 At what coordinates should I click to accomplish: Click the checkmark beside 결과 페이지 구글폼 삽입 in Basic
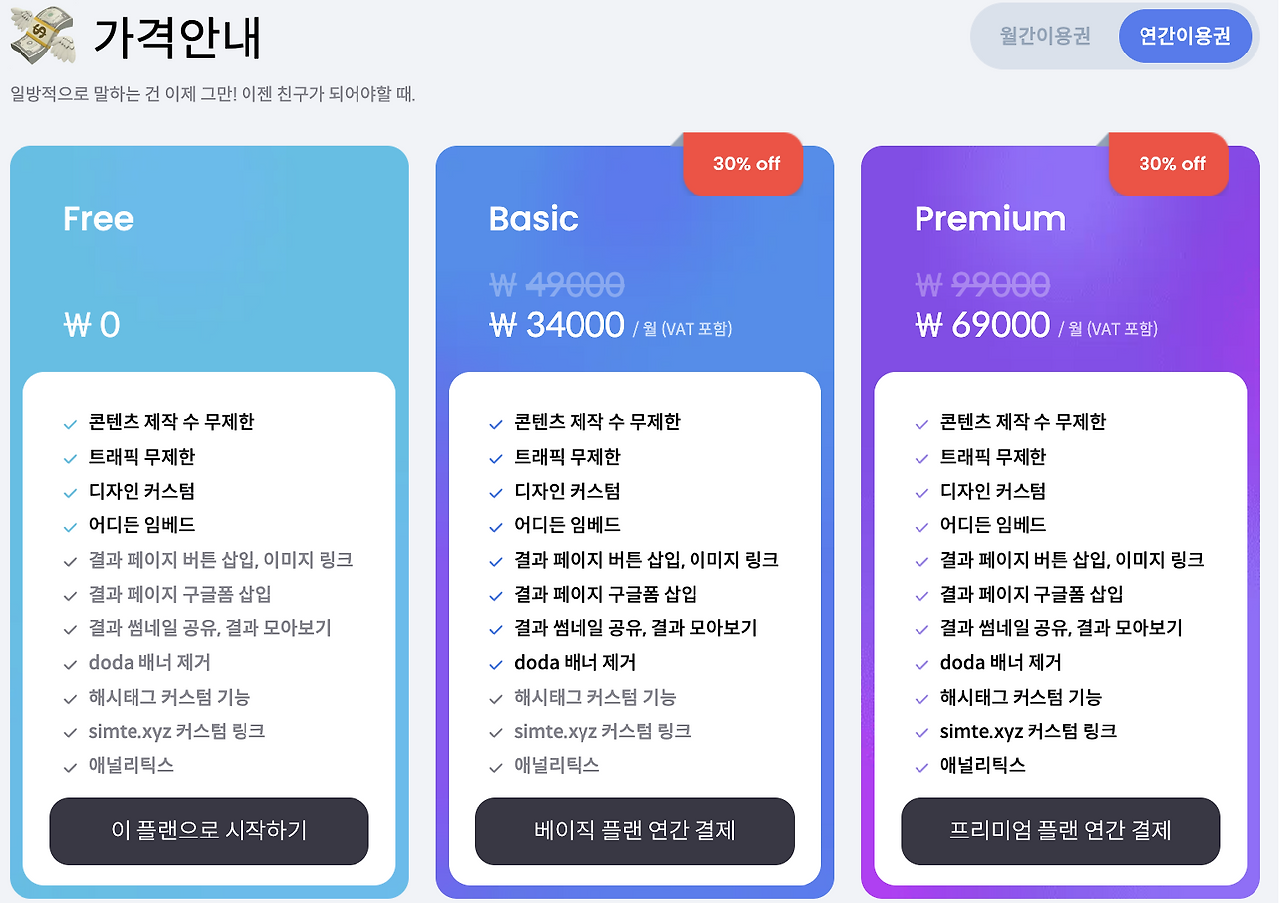[496, 595]
